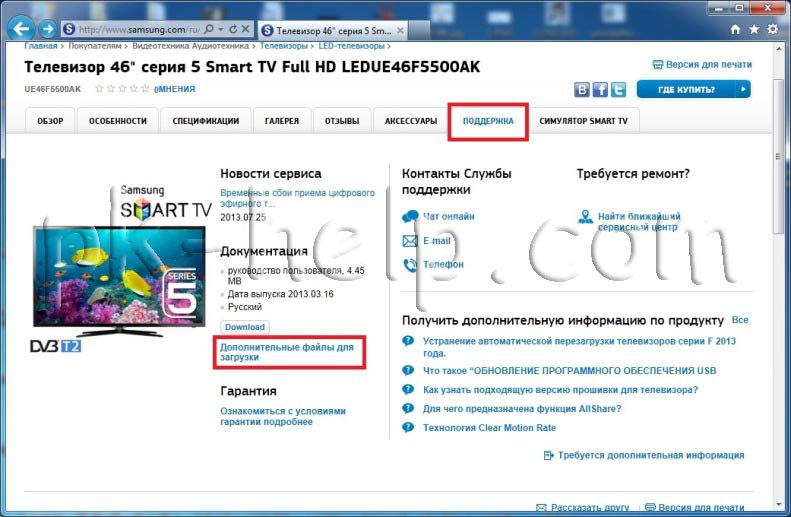Share via Twitter icon
The height and width of the screenshot is (517, 791).
(618, 89)
